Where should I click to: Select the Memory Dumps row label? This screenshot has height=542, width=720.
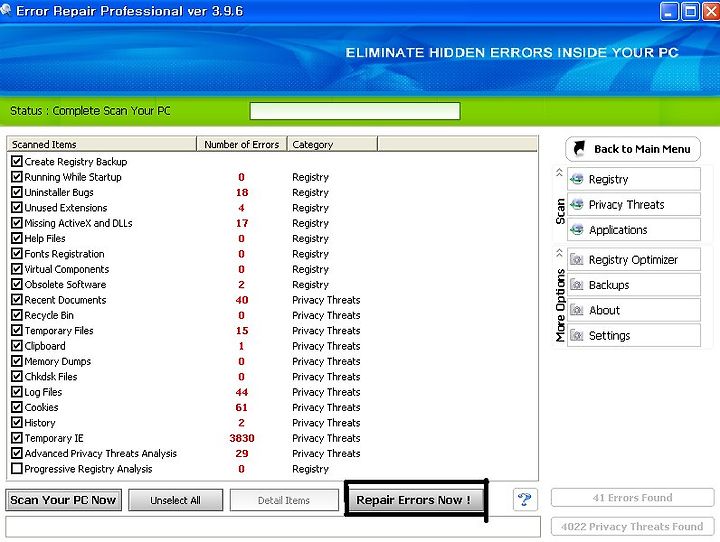57,361
